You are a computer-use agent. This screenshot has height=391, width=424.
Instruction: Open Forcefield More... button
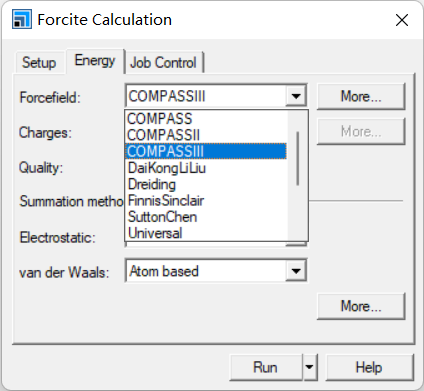(361, 96)
